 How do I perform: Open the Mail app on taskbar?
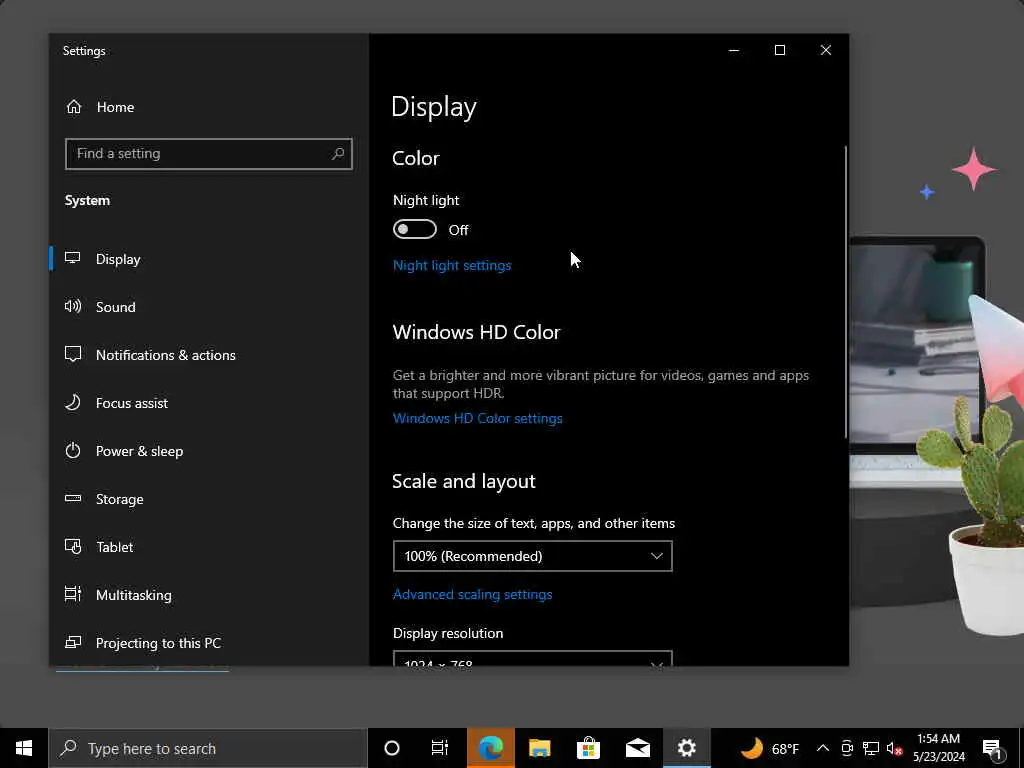click(637, 748)
